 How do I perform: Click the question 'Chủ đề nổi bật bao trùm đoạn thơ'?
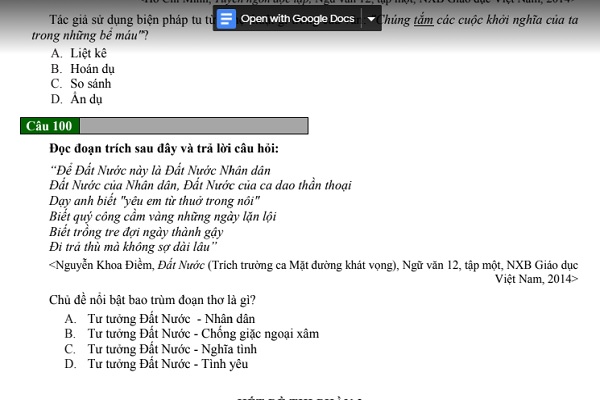[x=152, y=300]
